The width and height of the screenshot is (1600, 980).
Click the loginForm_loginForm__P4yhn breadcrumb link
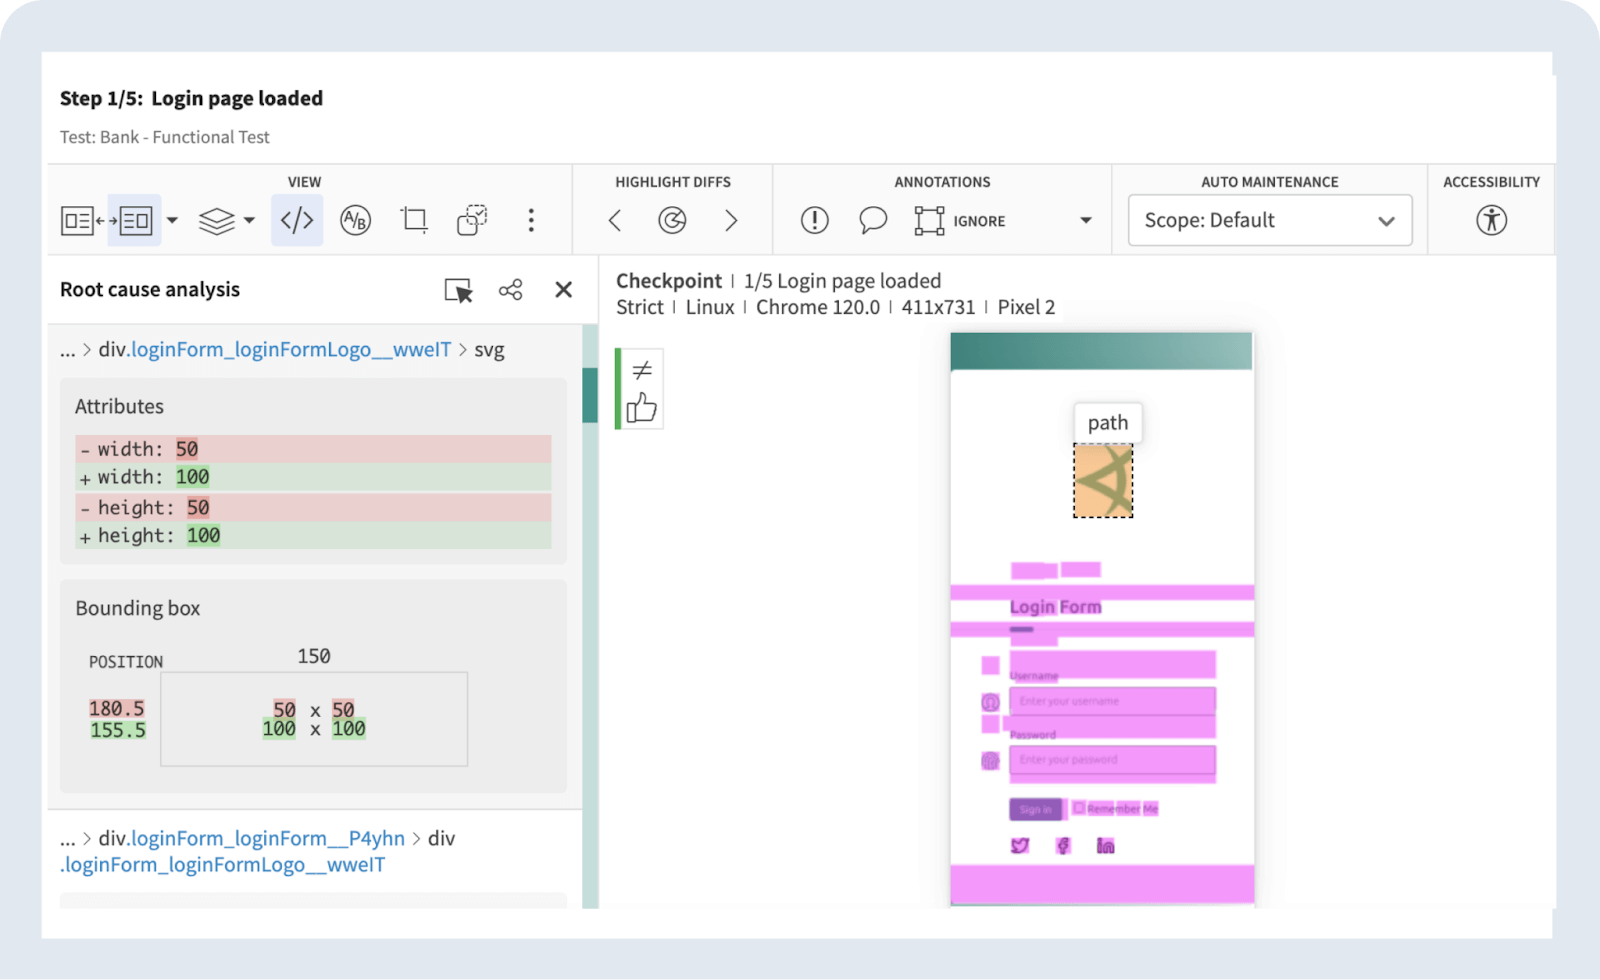pos(268,838)
